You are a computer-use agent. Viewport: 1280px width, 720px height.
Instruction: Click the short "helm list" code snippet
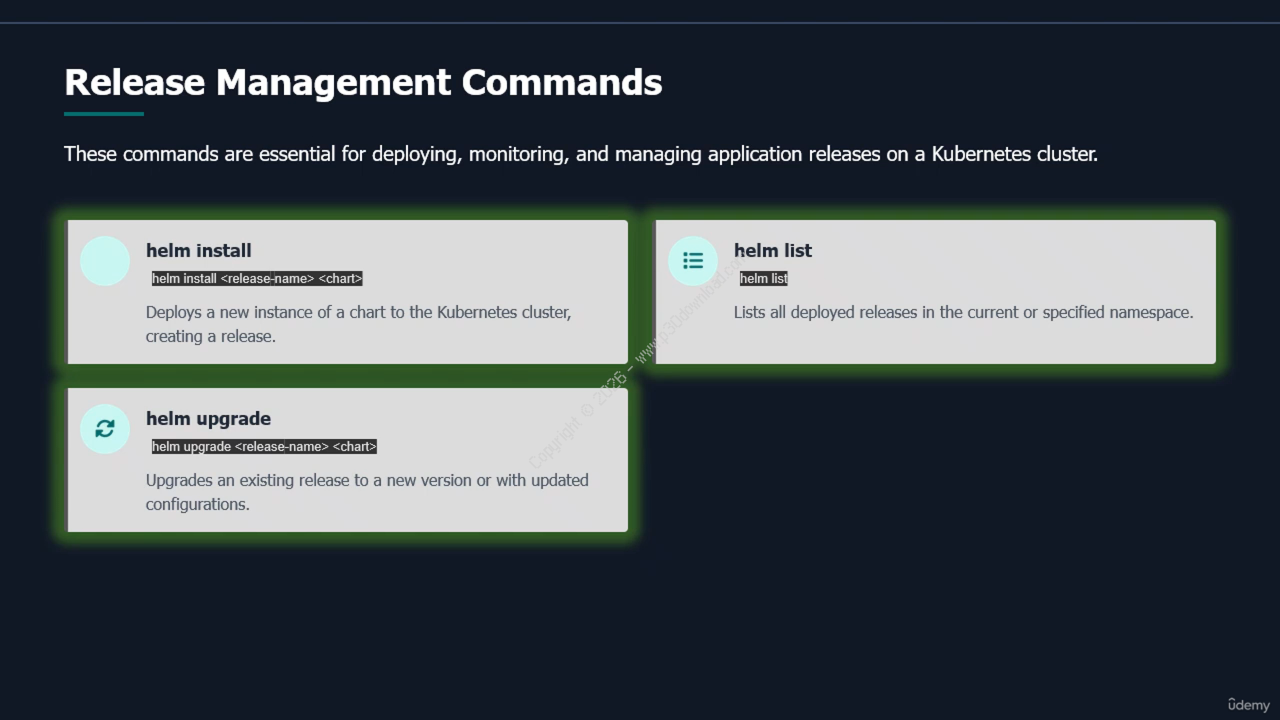pyautogui.click(x=764, y=279)
